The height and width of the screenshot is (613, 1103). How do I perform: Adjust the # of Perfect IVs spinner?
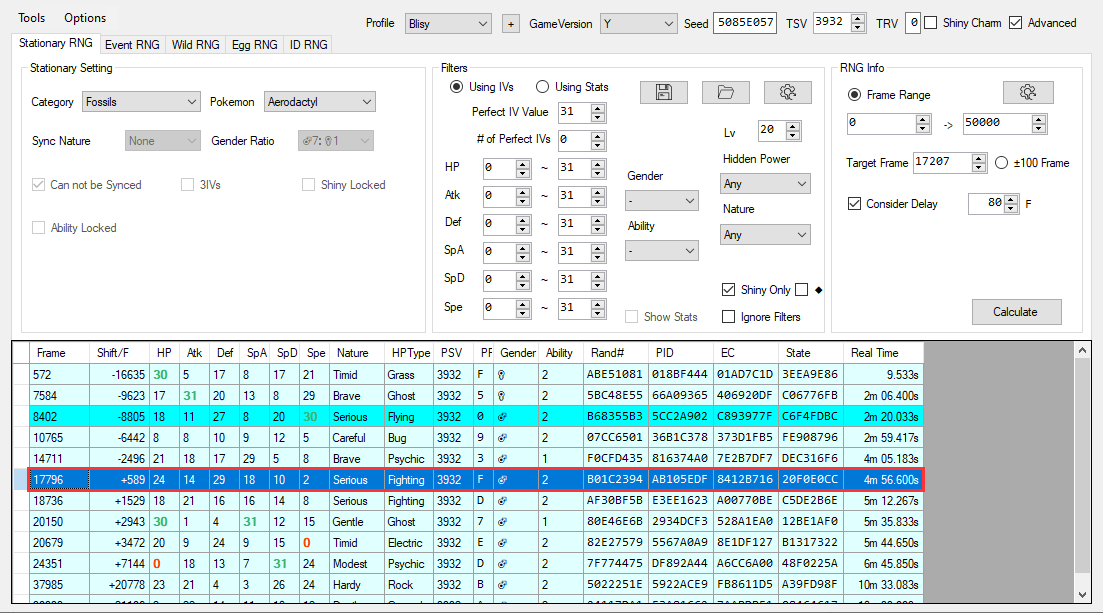pos(598,140)
